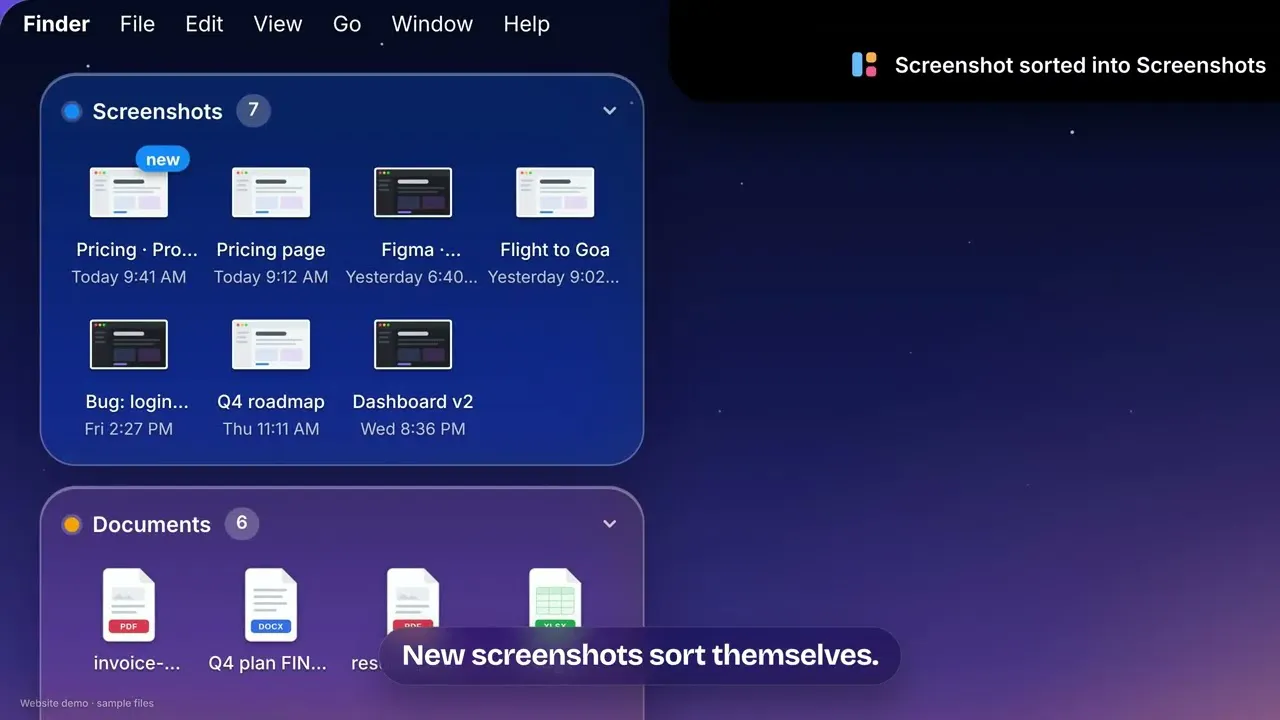The image size is (1280, 720).
Task: Click the 'Today 9:41 AM' timestamp
Action: click(x=129, y=277)
